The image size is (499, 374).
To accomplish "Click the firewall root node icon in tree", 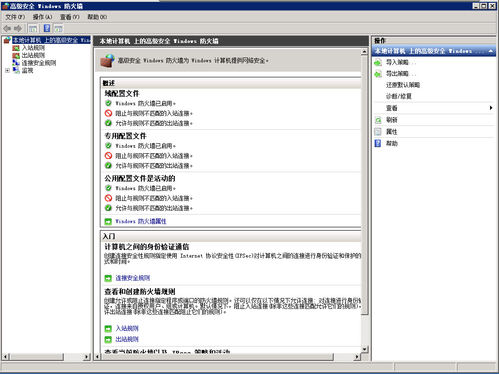I will 7,40.
